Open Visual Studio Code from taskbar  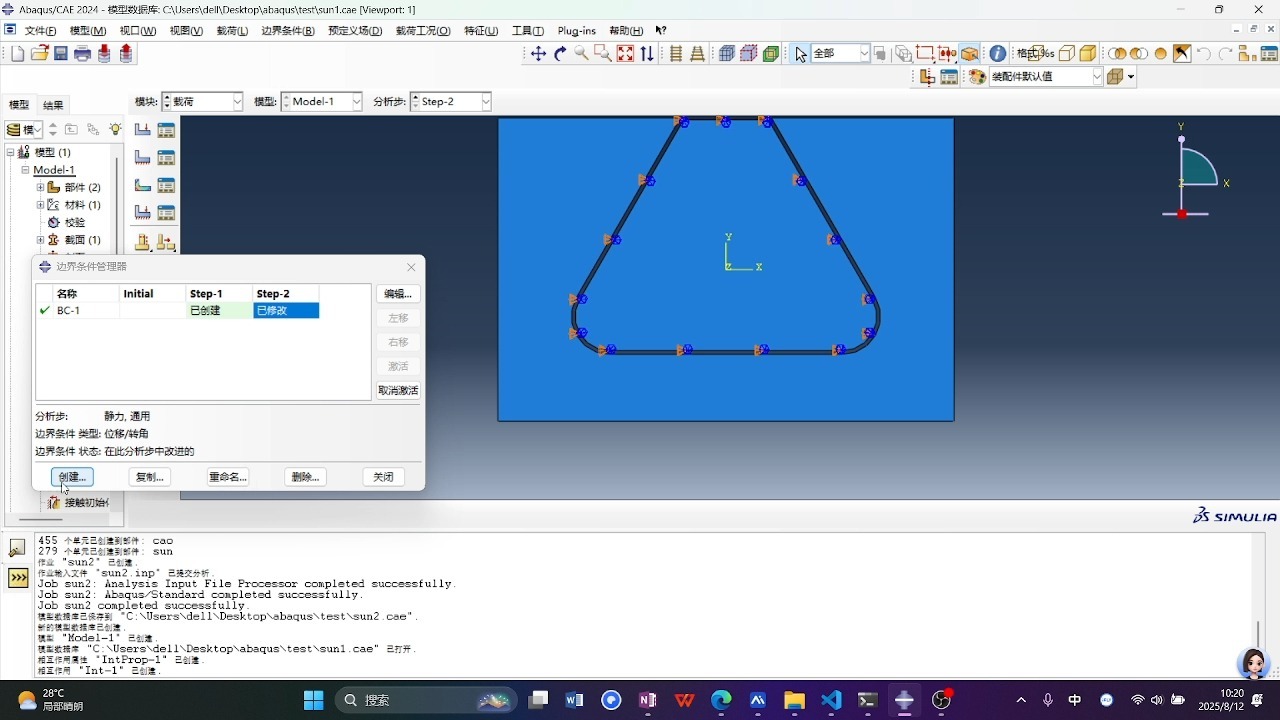pos(831,700)
